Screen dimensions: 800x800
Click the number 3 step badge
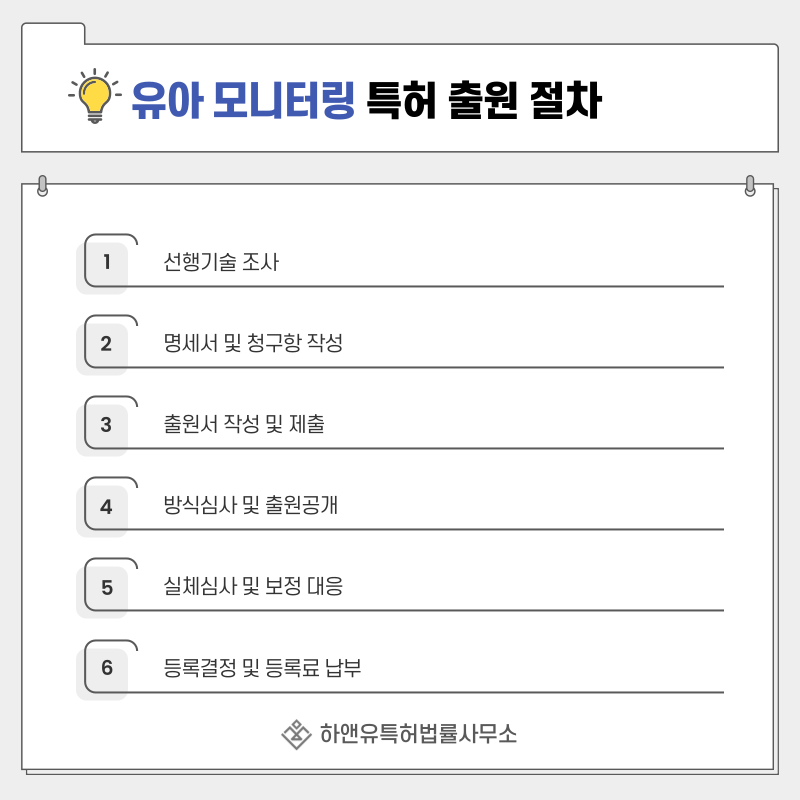106,425
